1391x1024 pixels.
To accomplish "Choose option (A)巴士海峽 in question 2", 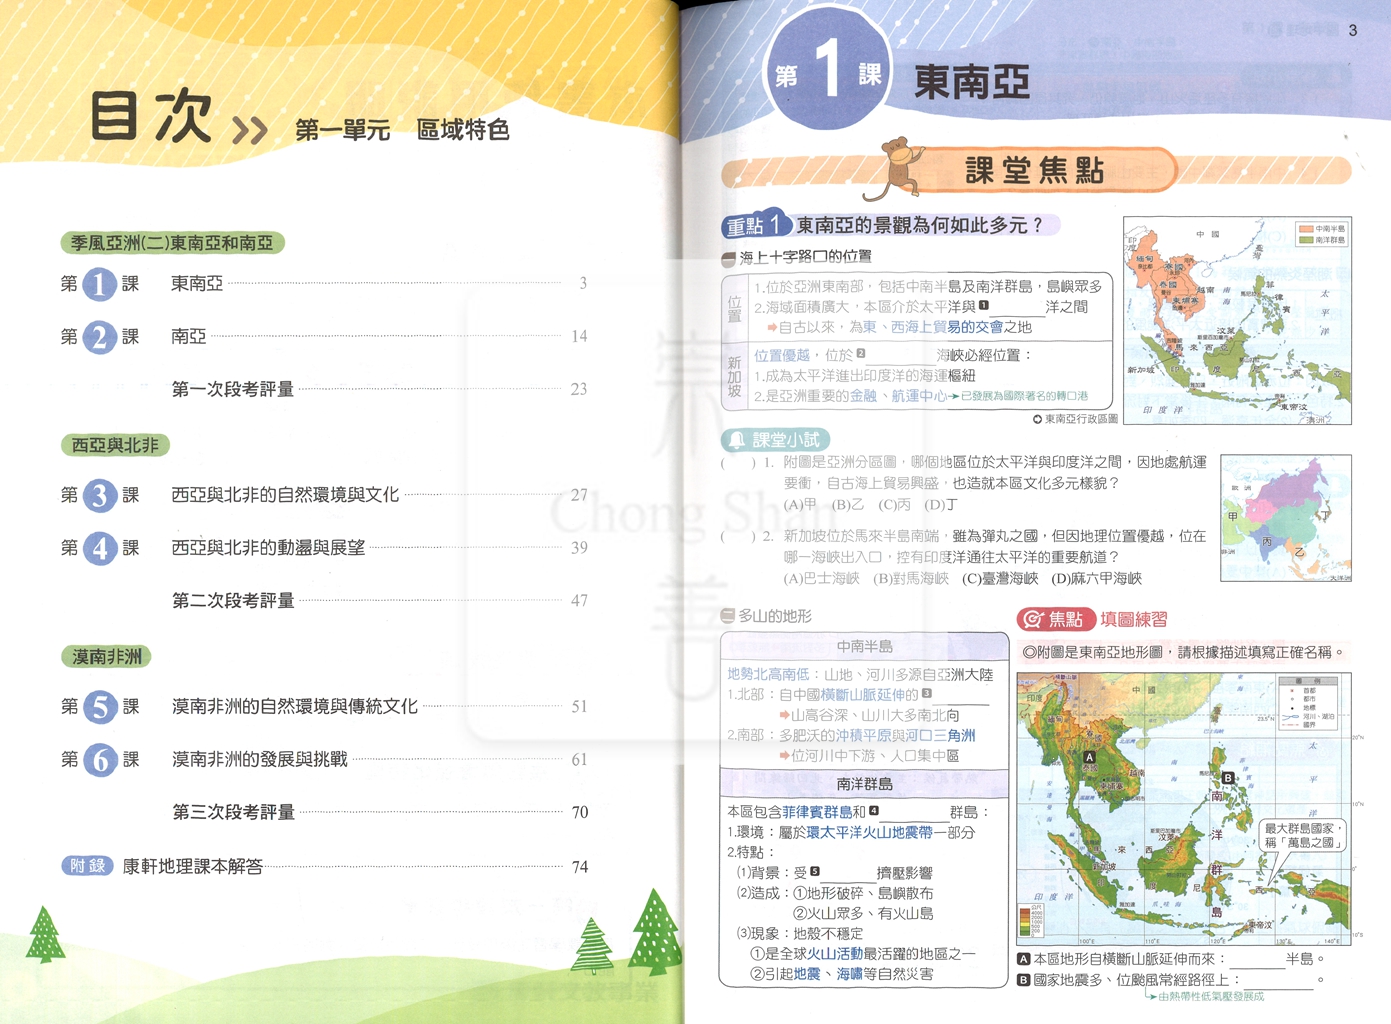I will pos(821,578).
